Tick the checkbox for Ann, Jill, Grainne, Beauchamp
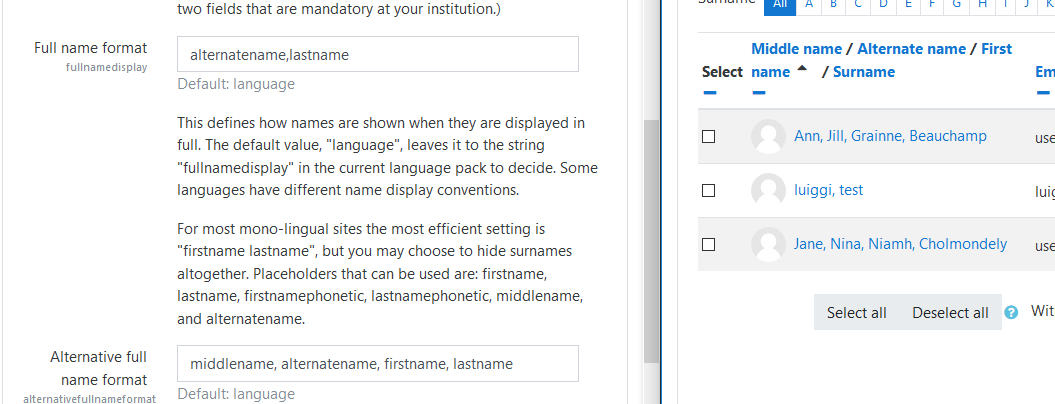This screenshot has width=1055, height=404. (708, 137)
